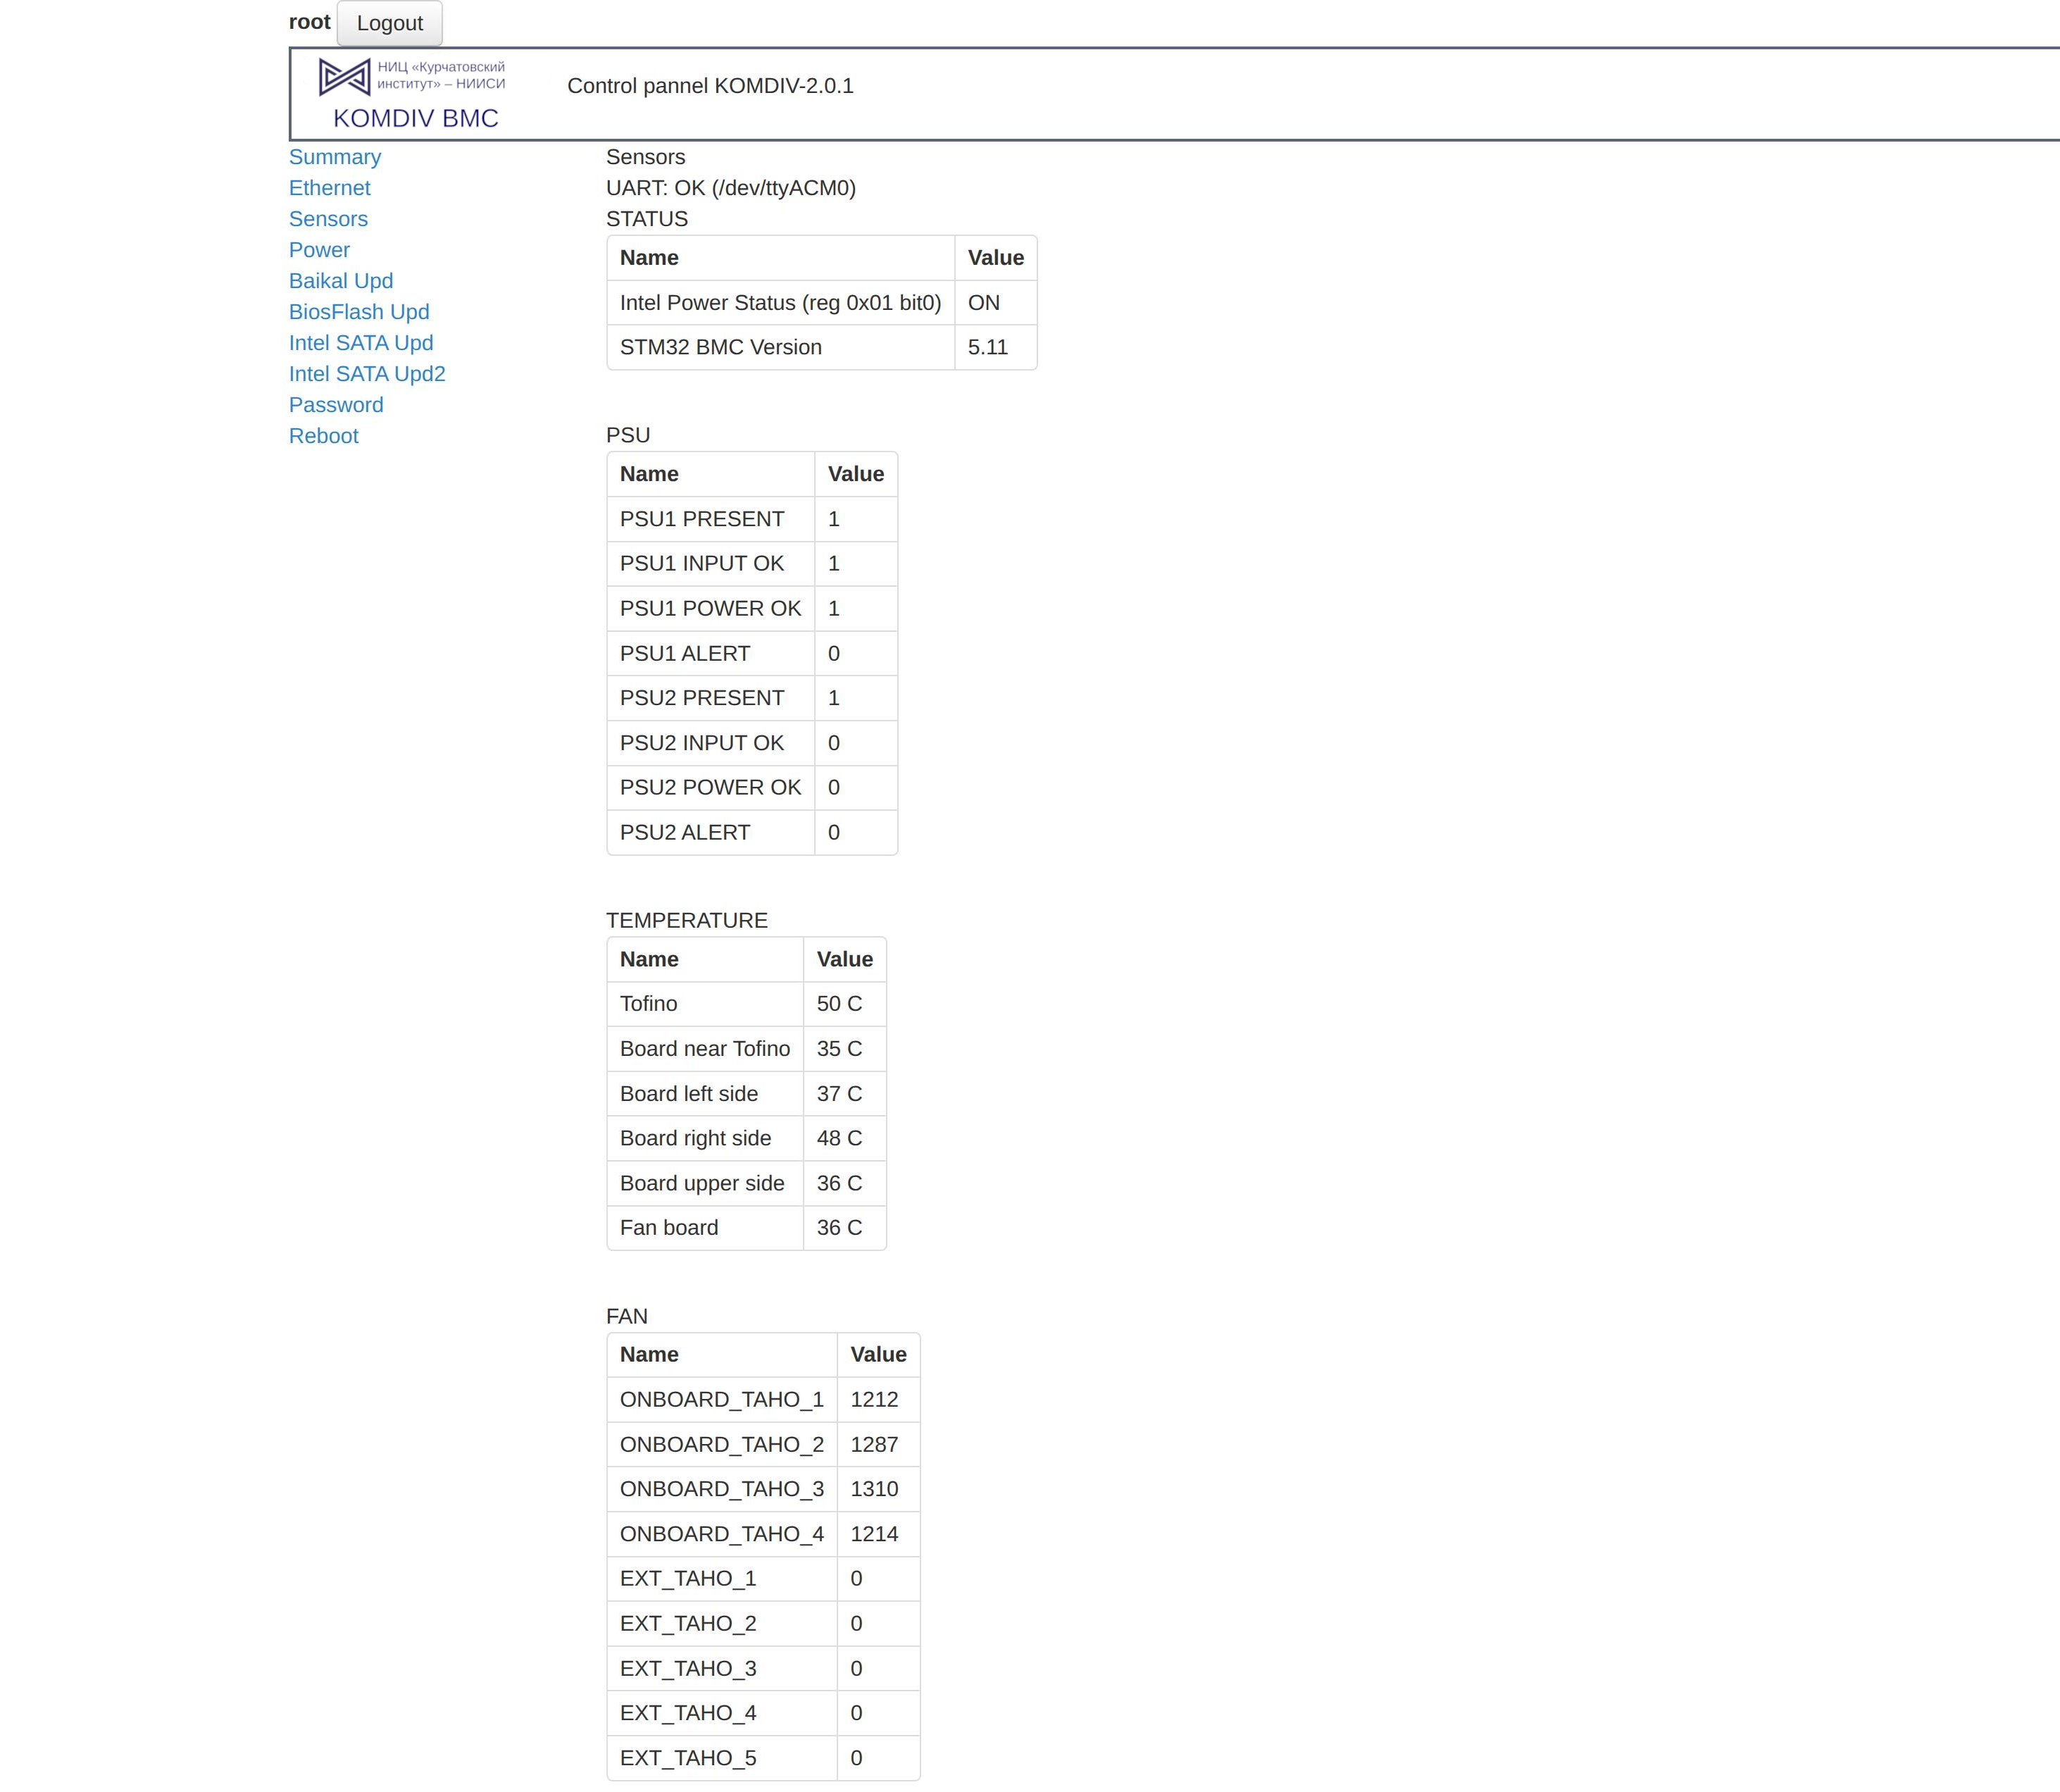Go to the Ethernet page
Screen dimensions: 2060x1792
point(330,188)
